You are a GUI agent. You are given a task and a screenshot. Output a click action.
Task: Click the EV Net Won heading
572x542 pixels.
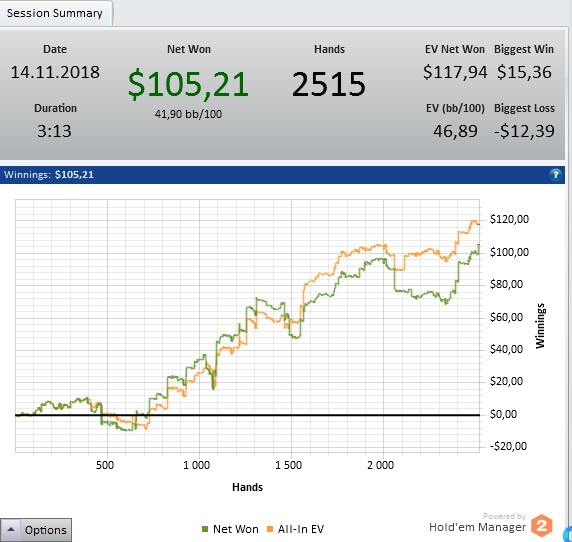(x=455, y=49)
